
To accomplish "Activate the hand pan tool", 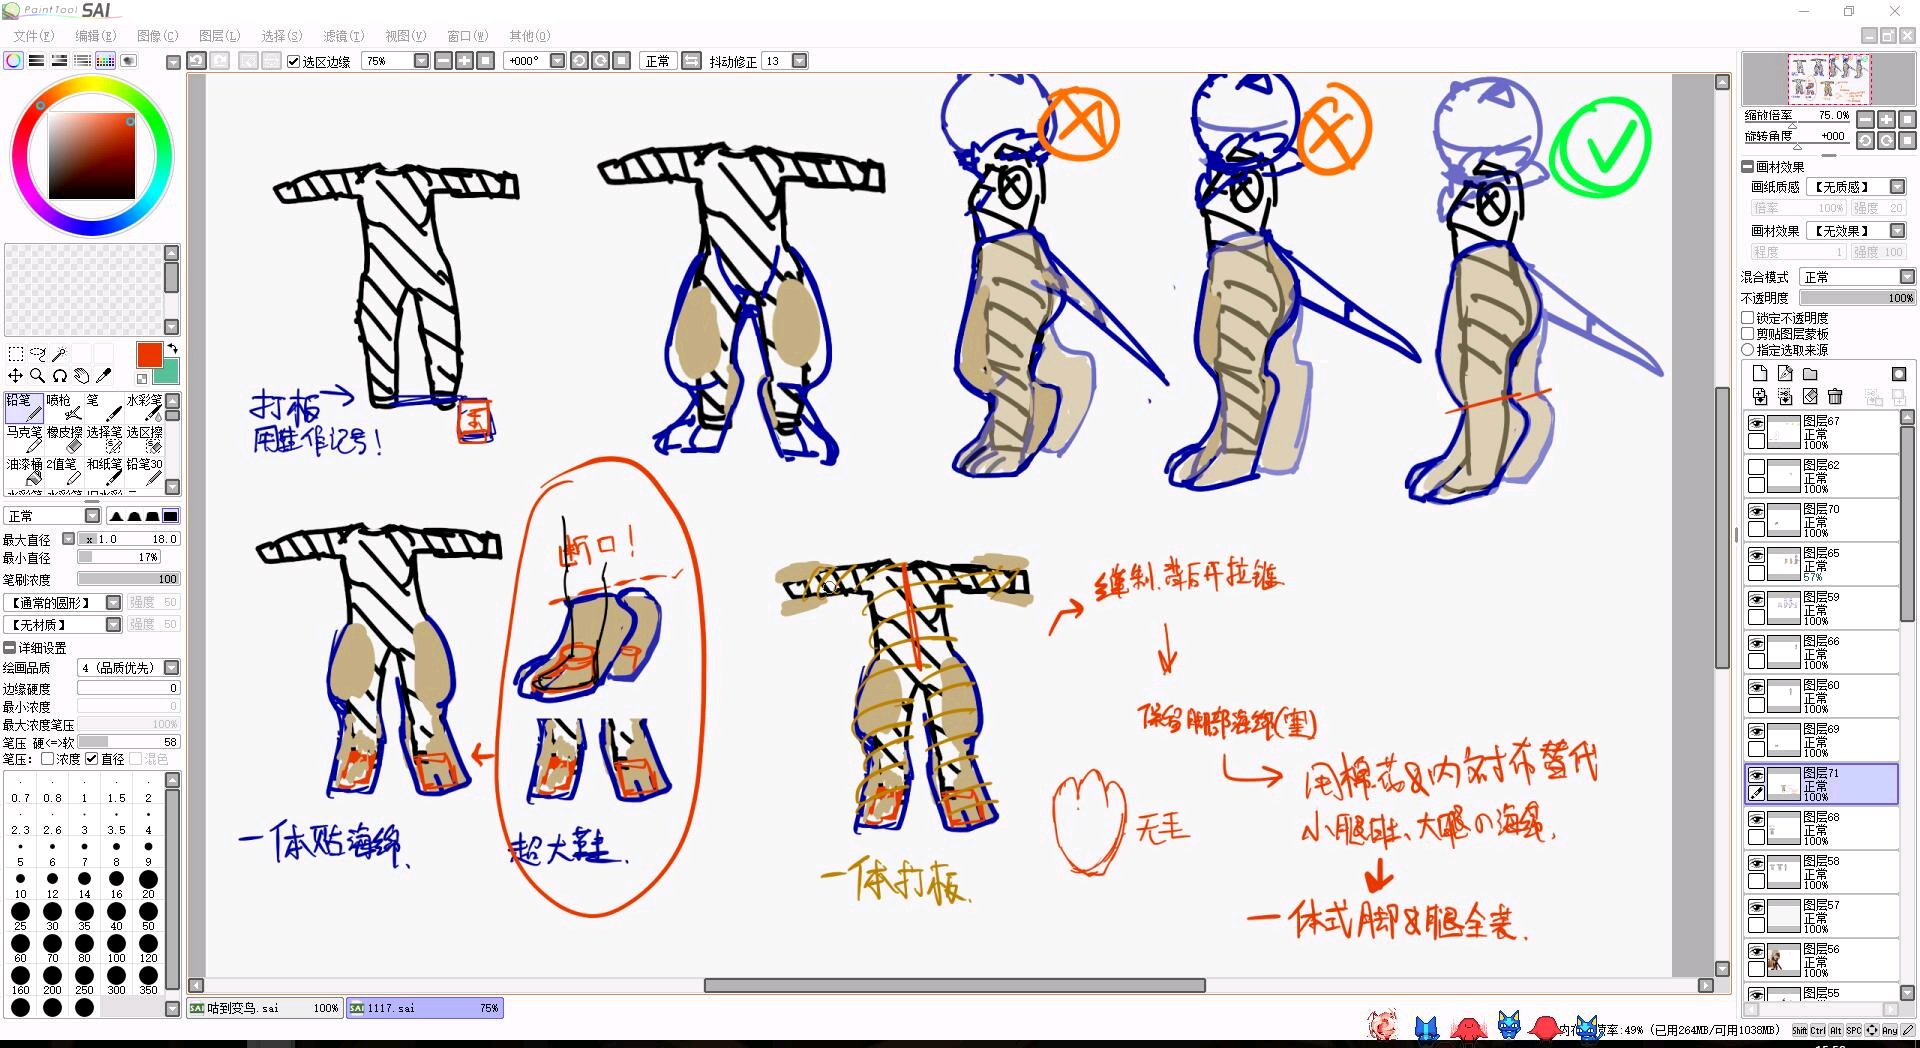I will point(81,376).
